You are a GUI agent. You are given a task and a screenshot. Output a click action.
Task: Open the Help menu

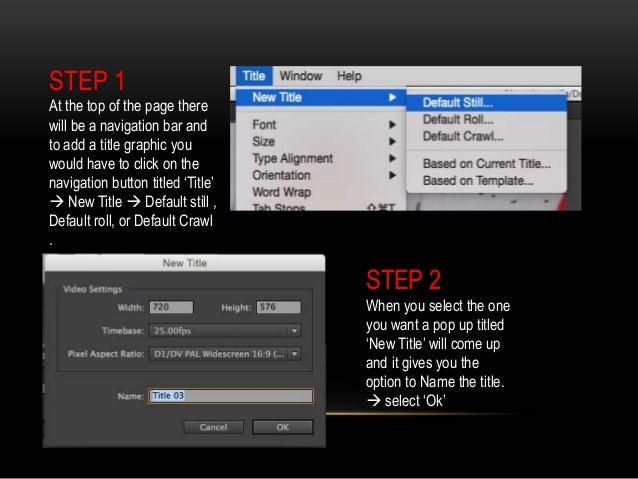[349, 76]
